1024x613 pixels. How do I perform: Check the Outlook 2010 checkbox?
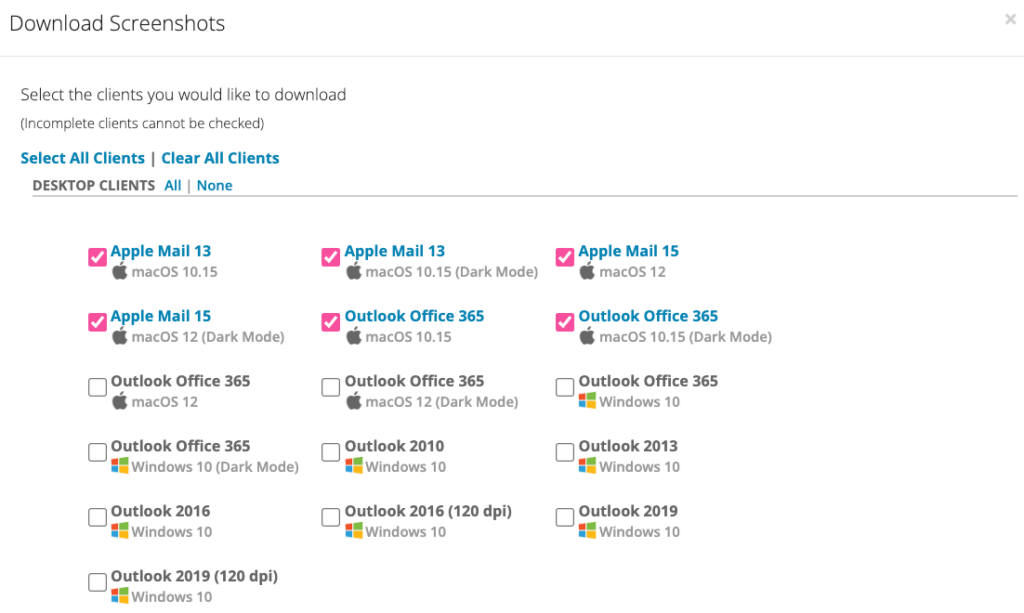point(331,453)
